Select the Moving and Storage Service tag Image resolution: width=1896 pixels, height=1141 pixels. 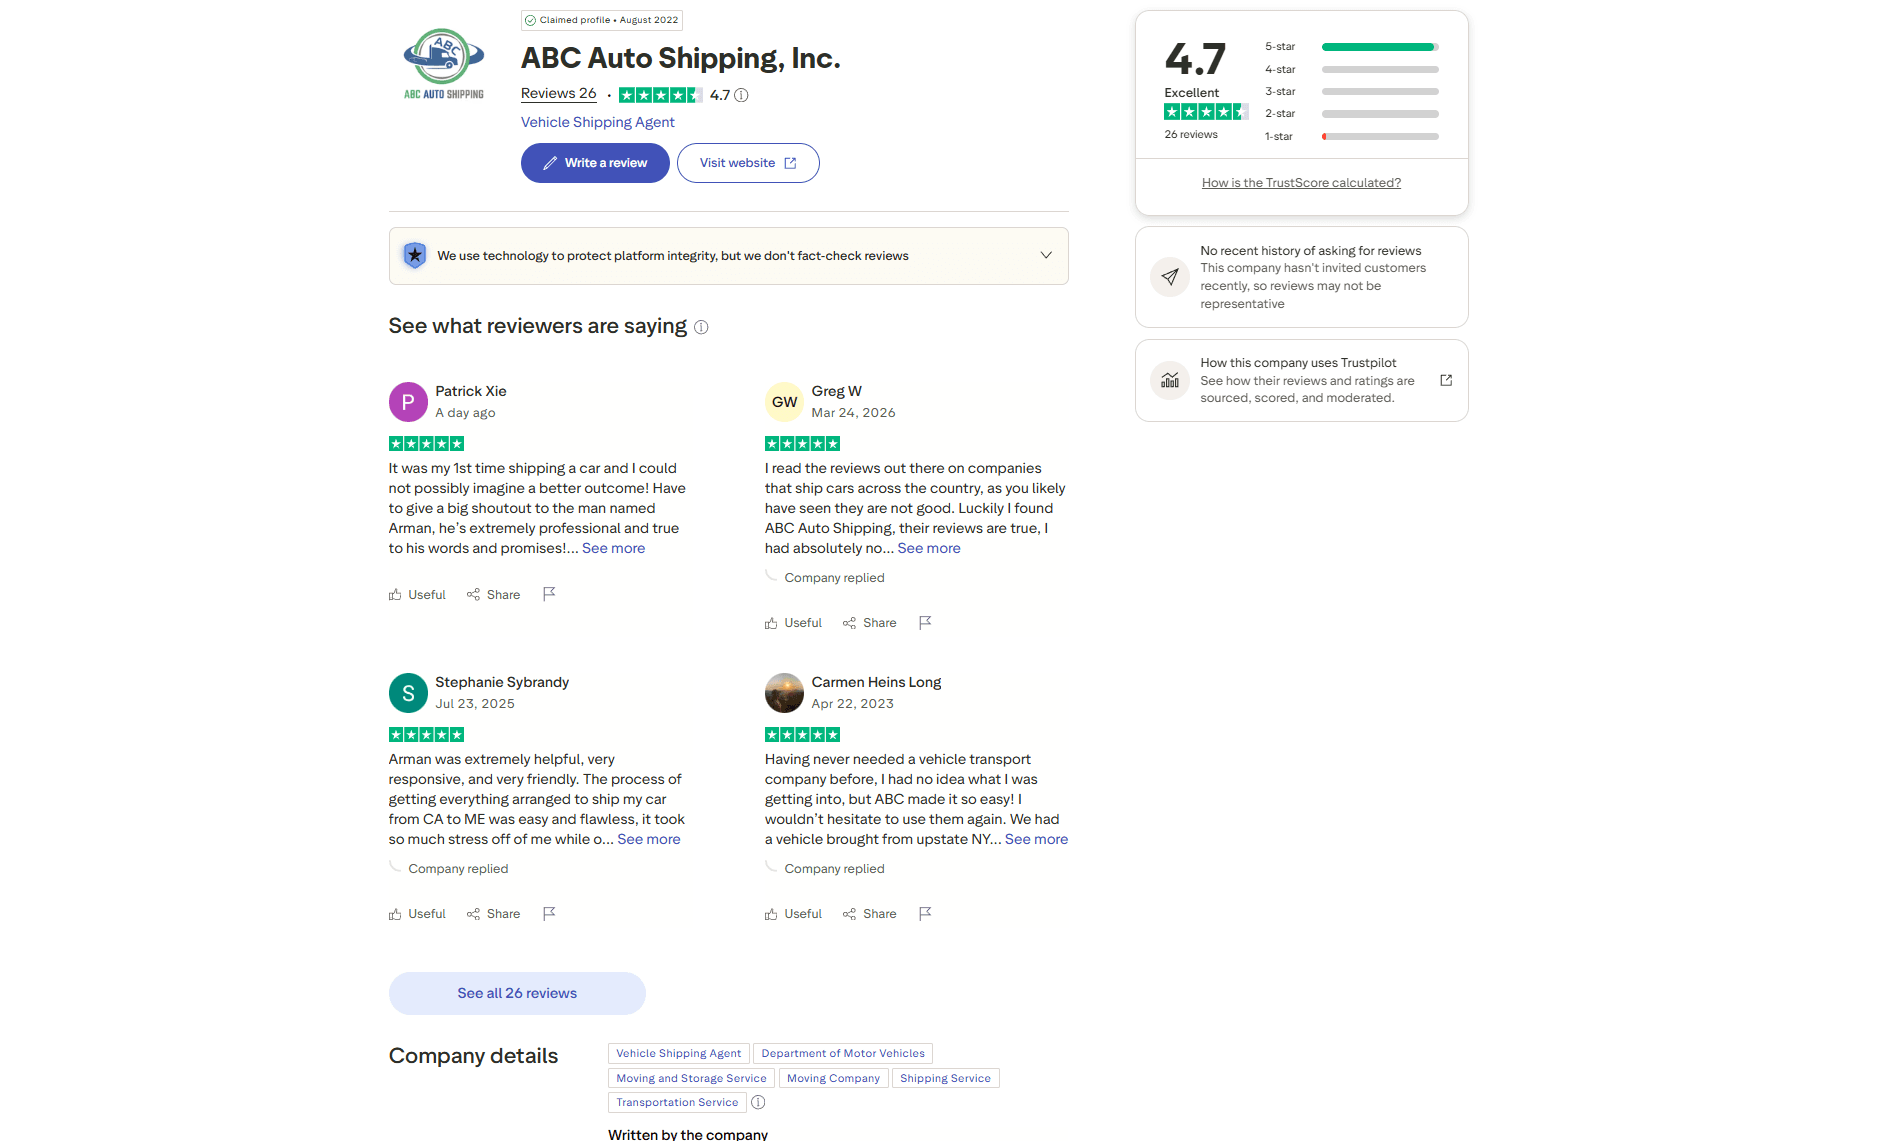[691, 1078]
